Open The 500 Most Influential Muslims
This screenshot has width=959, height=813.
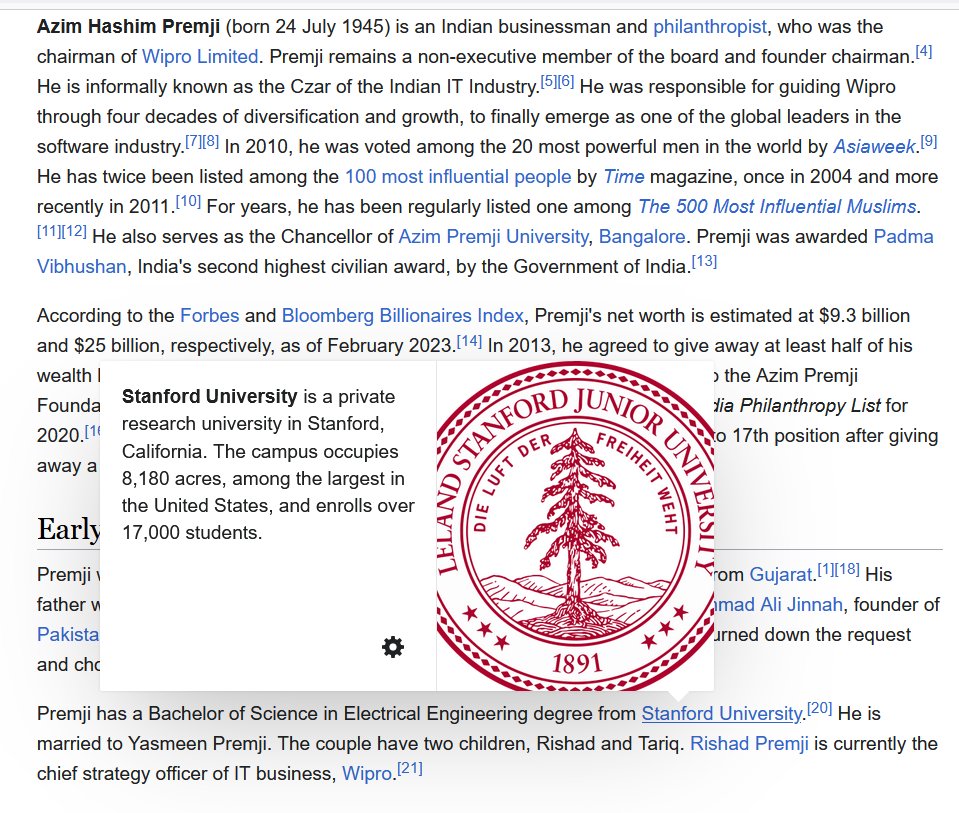pos(777,207)
